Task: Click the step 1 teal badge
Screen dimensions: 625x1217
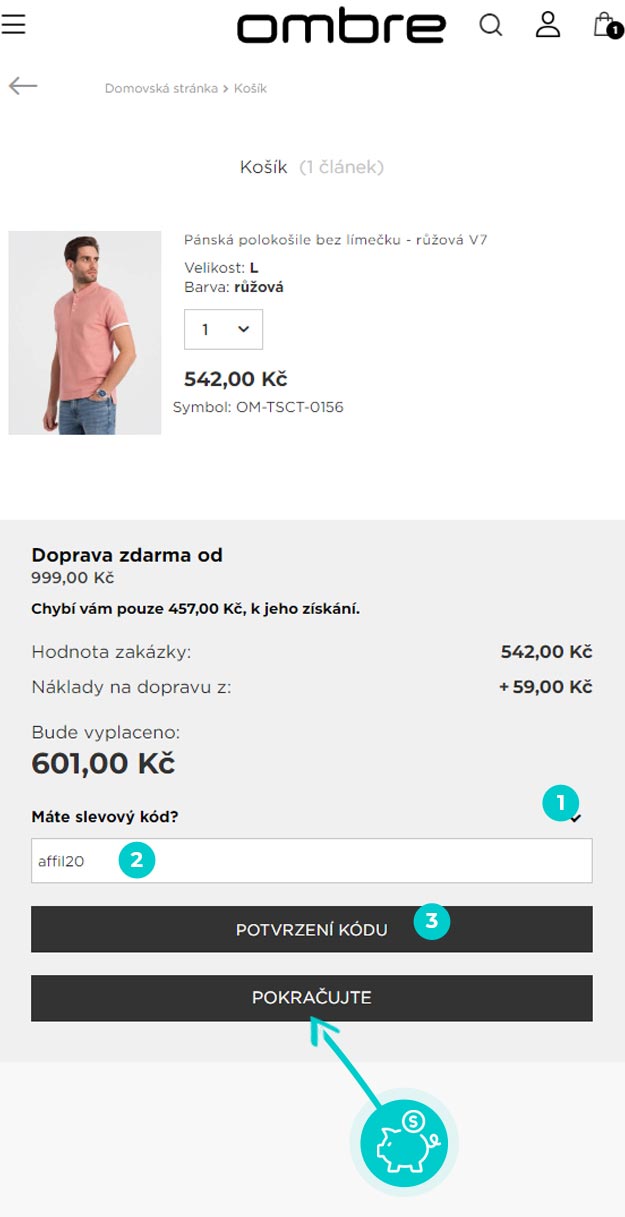Action: [x=561, y=802]
